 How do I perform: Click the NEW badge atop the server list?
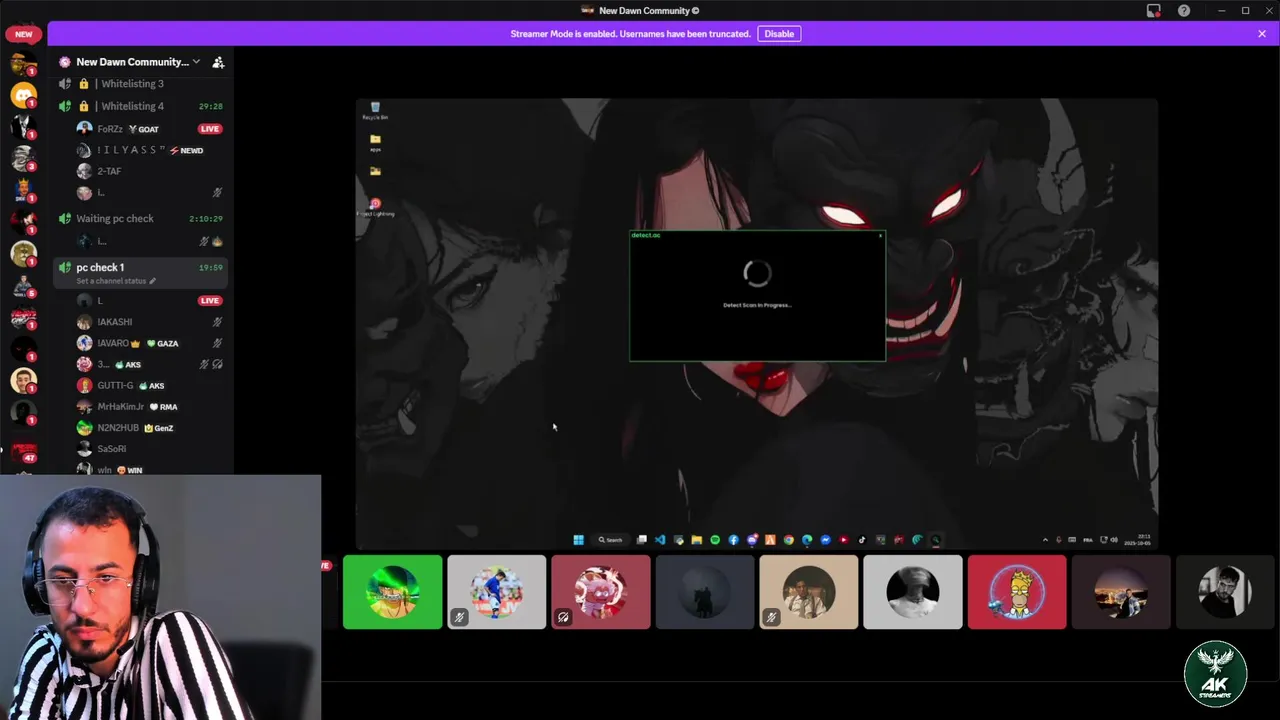24,34
